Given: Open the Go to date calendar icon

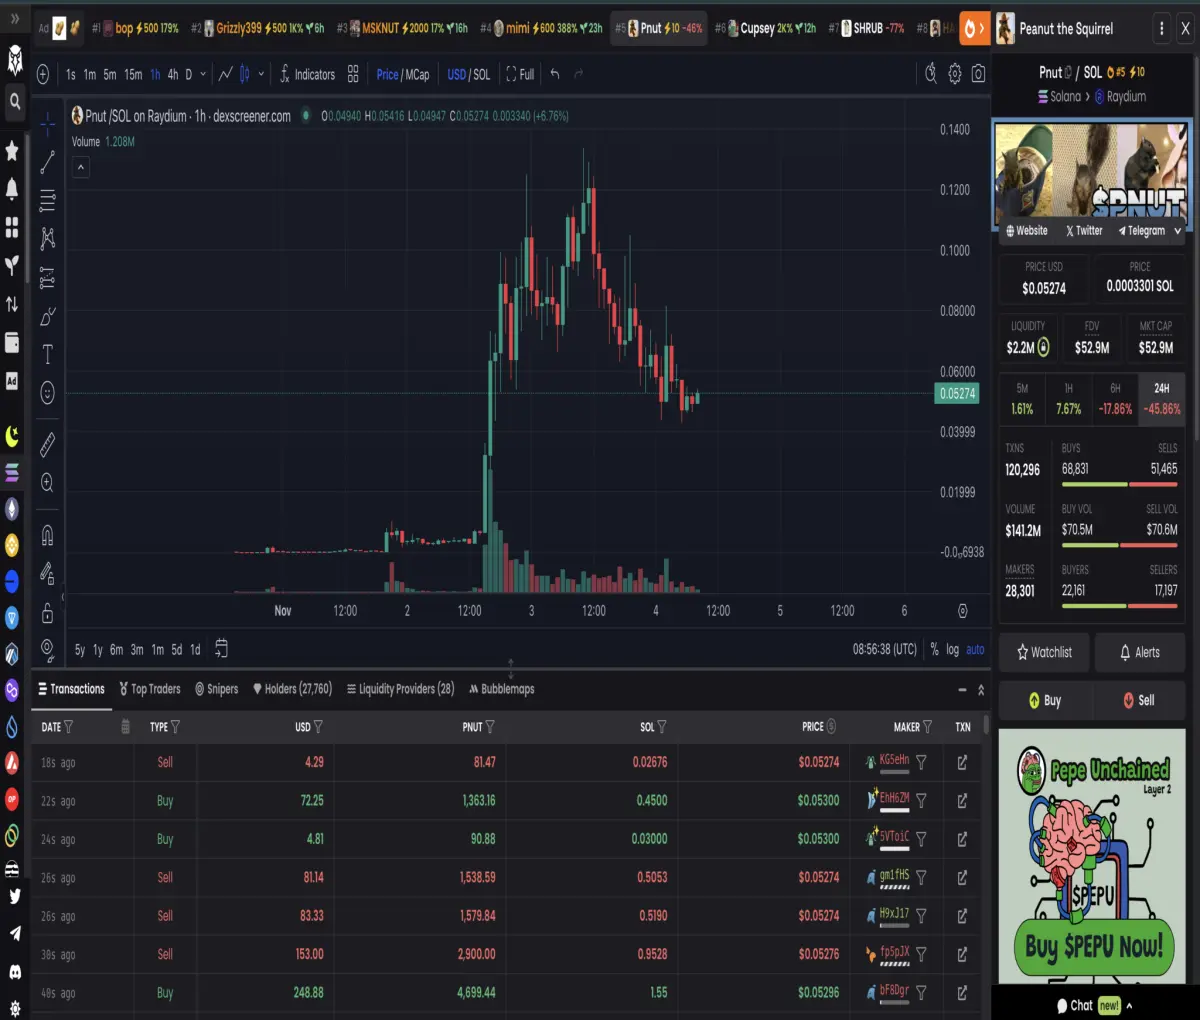Looking at the screenshot, I should 221,649.
